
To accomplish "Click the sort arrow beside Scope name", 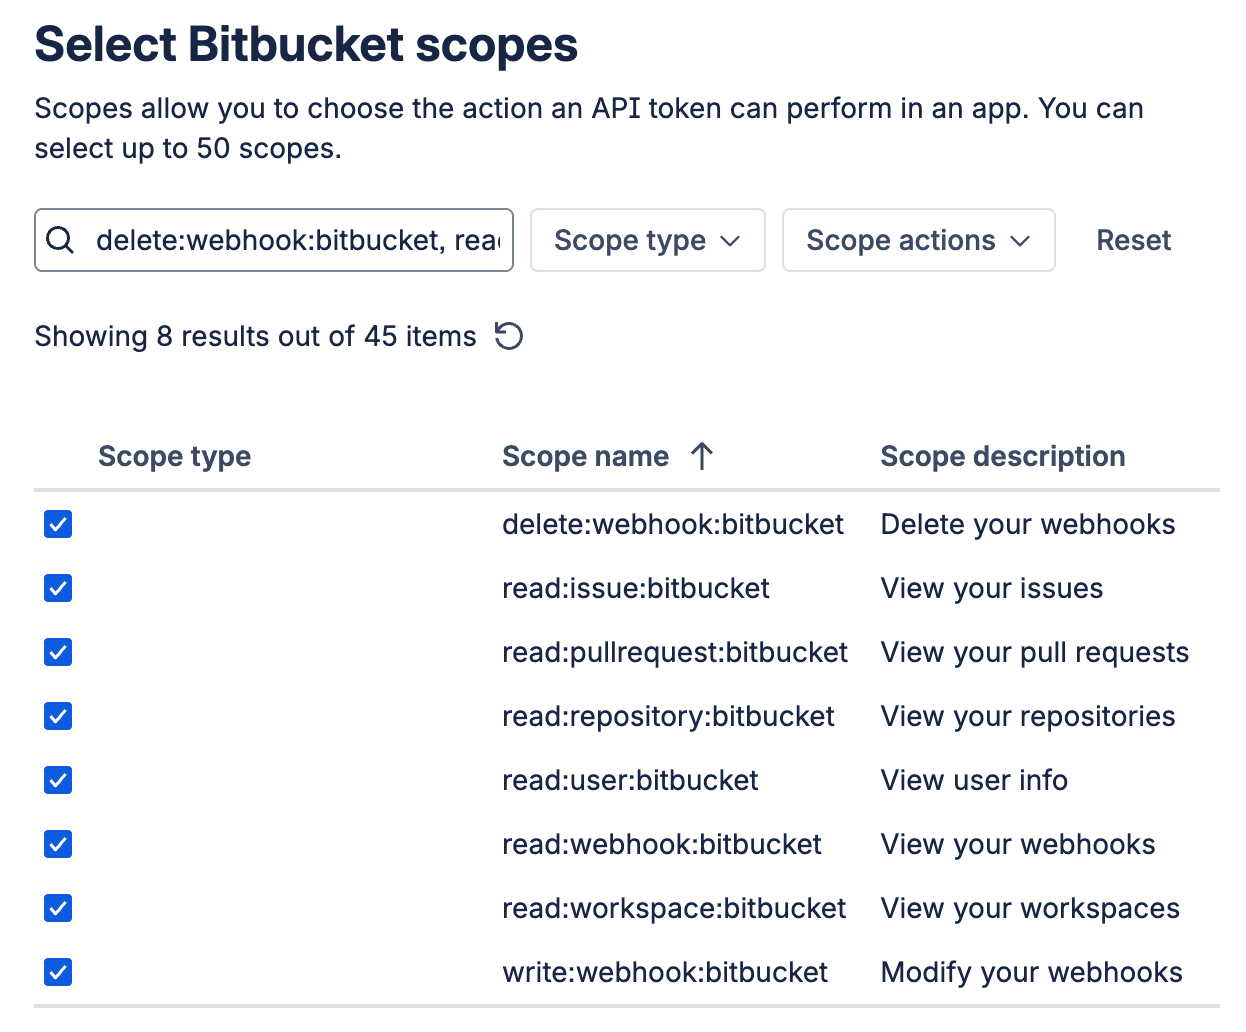I will [x=702, y=456].
